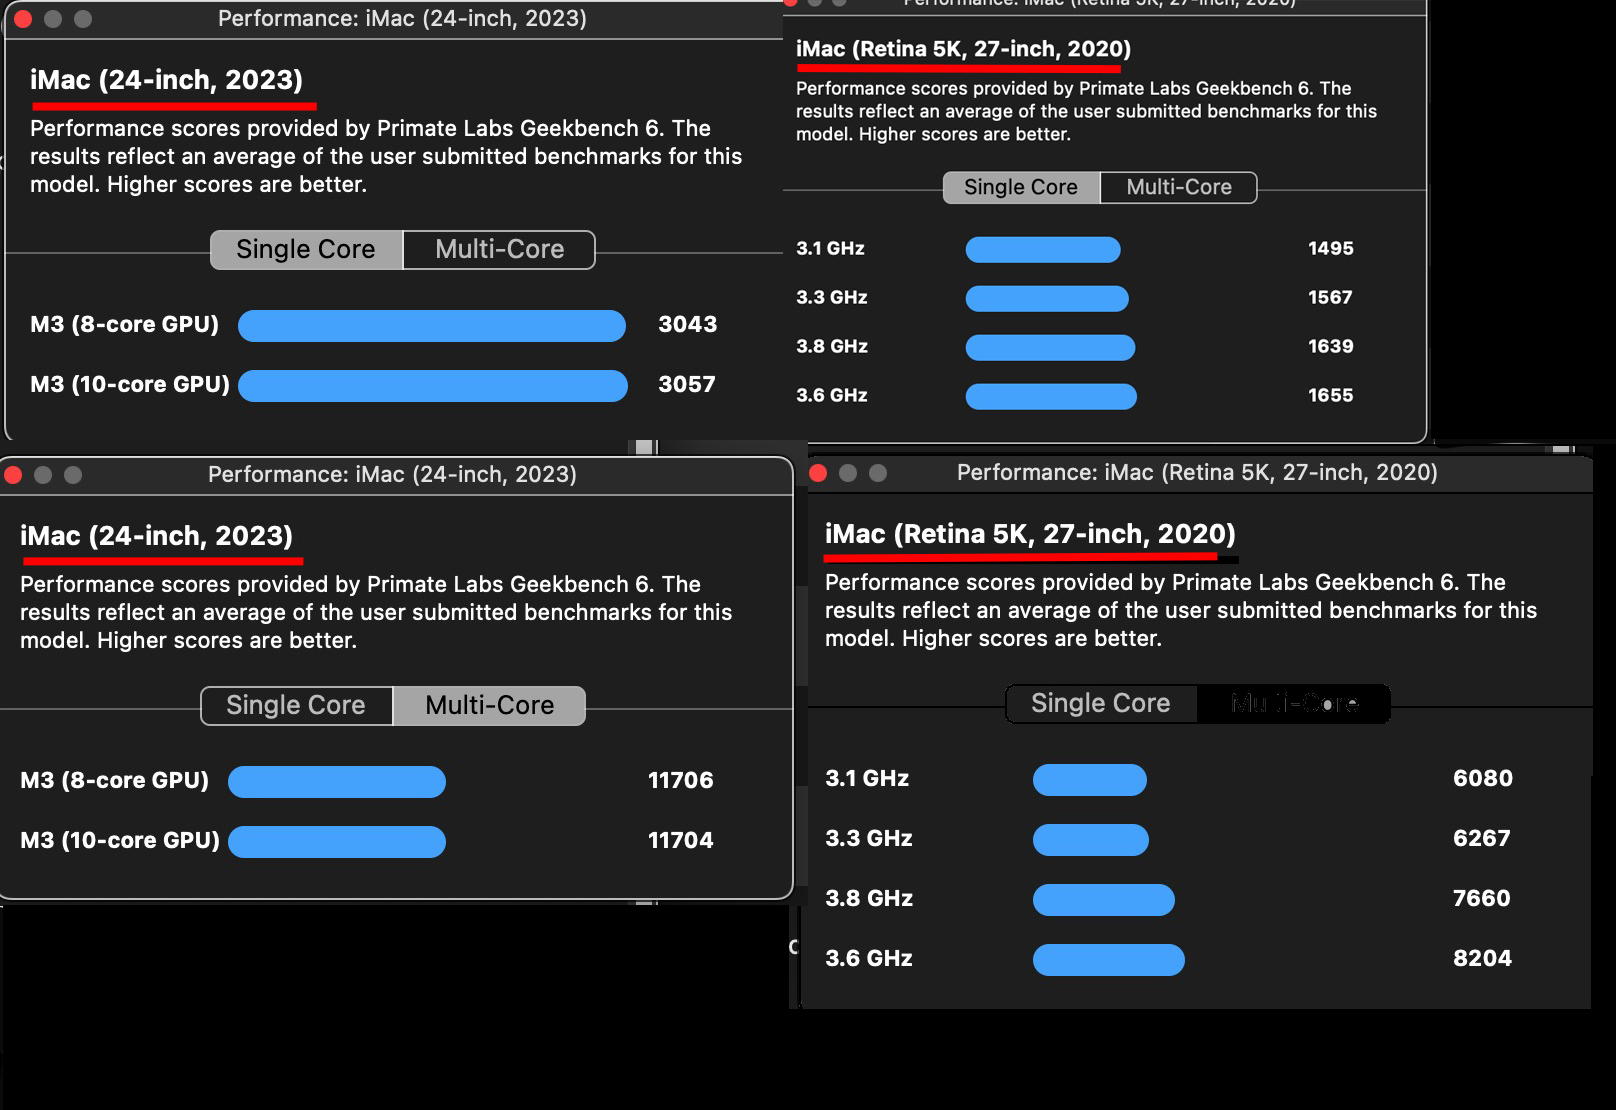Select the smudged Multi-Core tab above the 6080 score
Image resolution: width=1616 pixels, height=1110 pixels.
1294,704
